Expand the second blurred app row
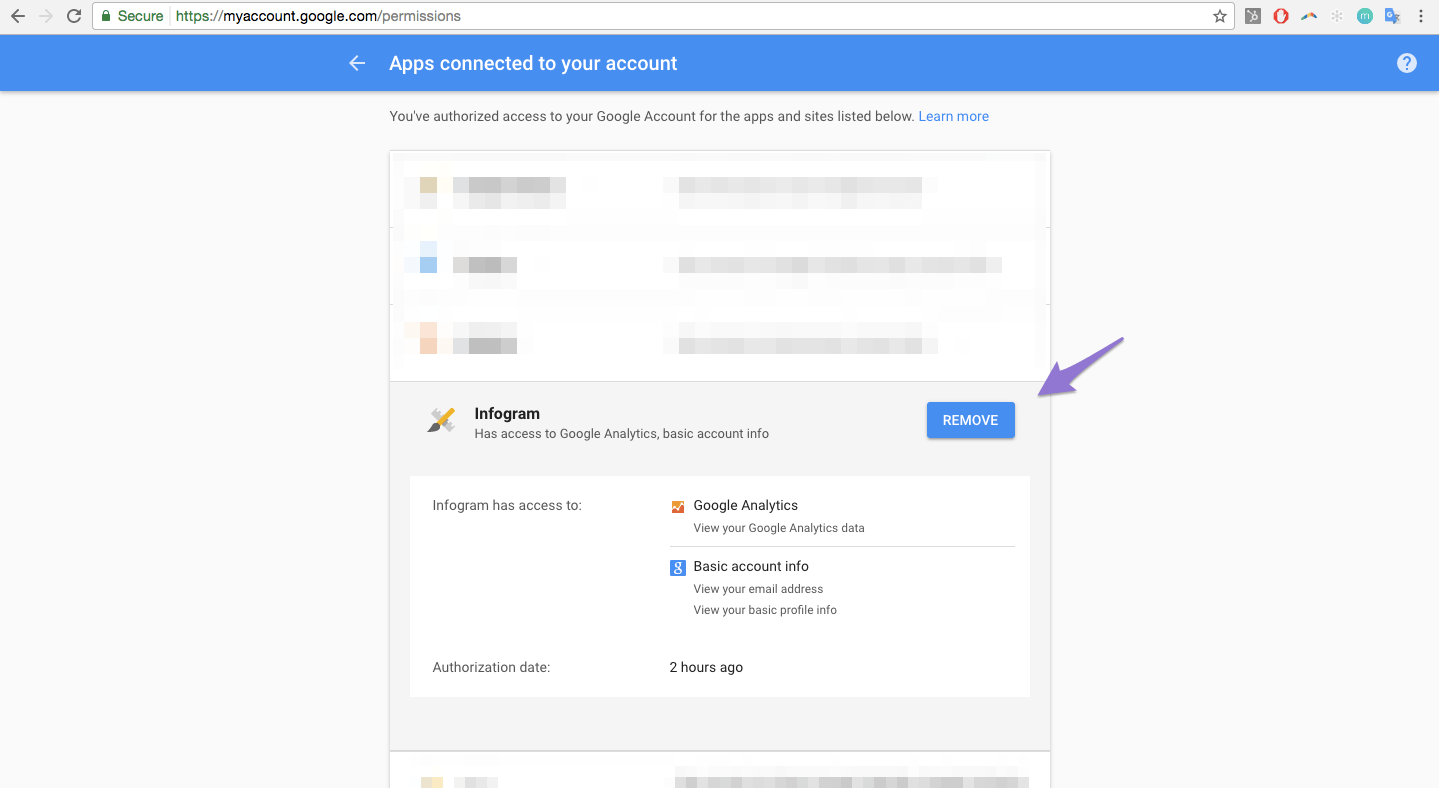Viewport: 1439px width, 788px height. (719, 266)
